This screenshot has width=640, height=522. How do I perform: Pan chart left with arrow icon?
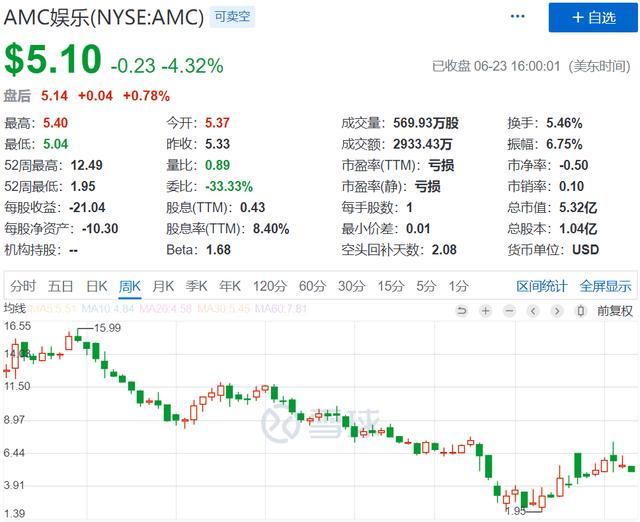pos(533,311)
